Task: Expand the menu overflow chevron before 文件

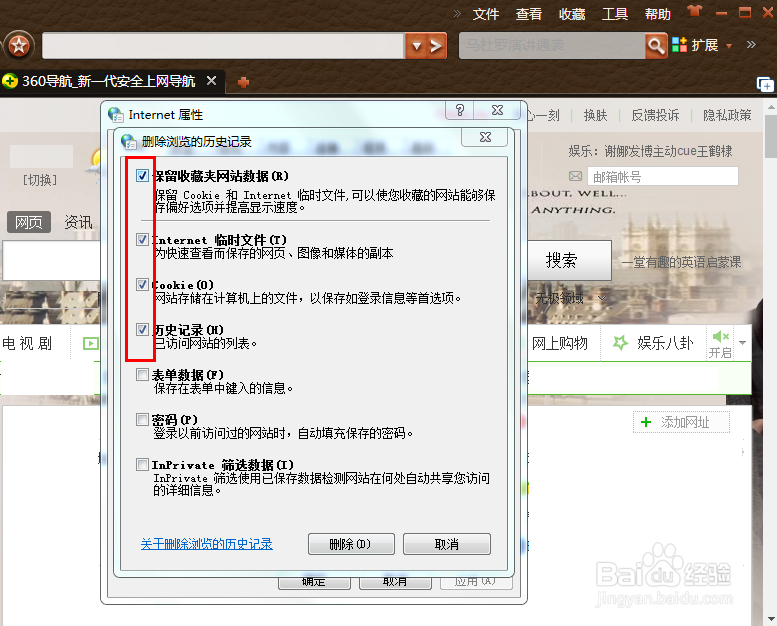Action: 457,14
